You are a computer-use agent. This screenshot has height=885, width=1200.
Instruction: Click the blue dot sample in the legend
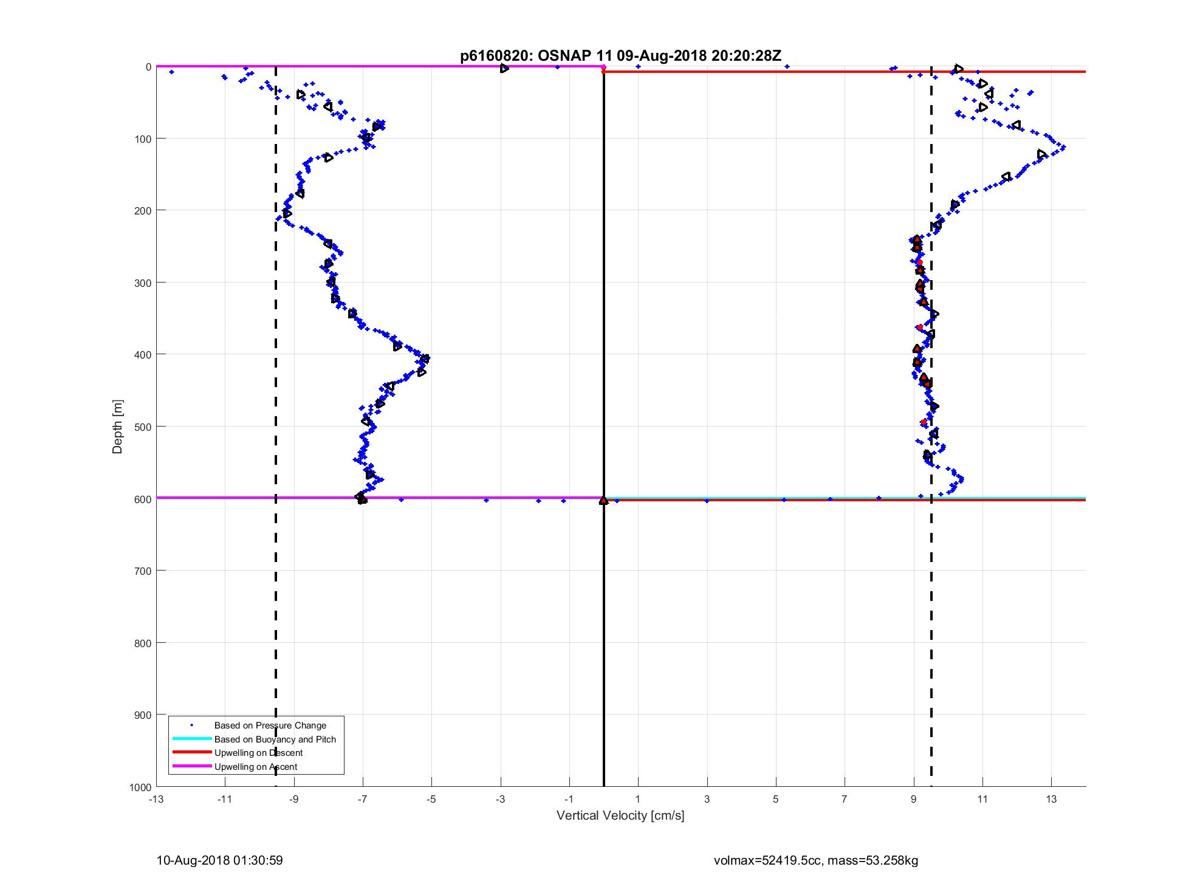click(191, 725)
